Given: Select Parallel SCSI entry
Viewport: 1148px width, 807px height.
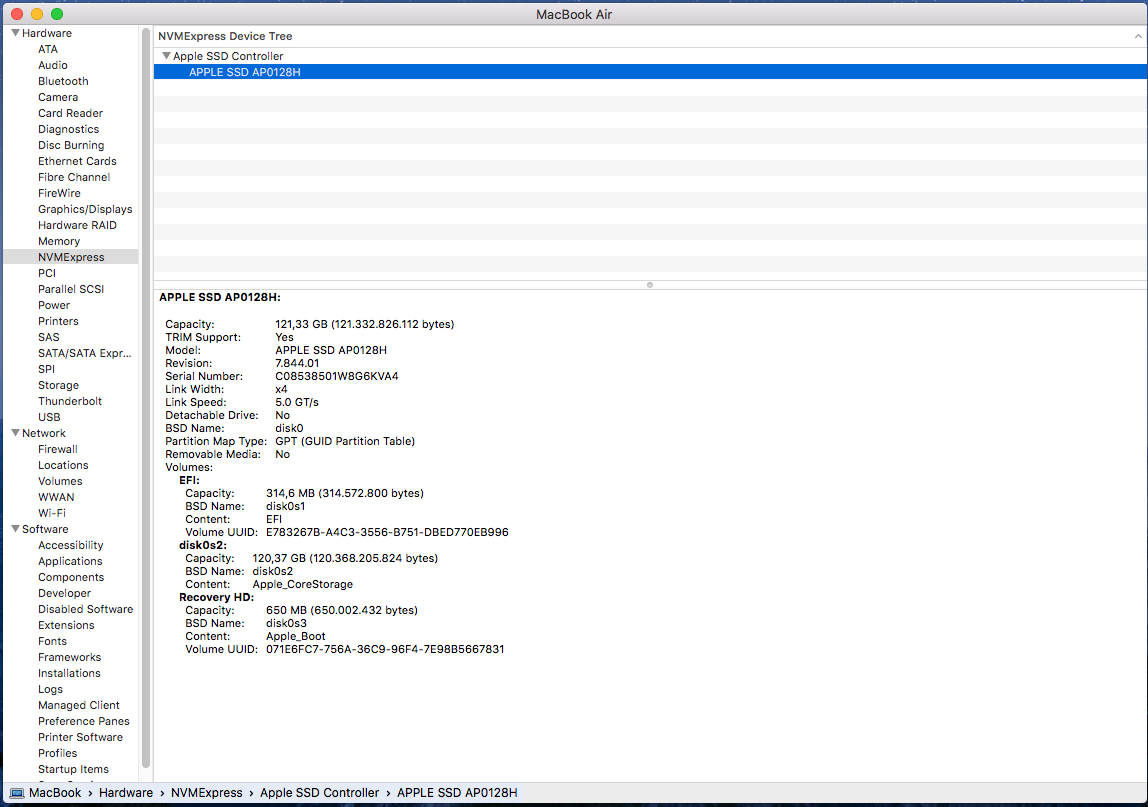Looking at the screenshot, I should click(x=71, y=289).
